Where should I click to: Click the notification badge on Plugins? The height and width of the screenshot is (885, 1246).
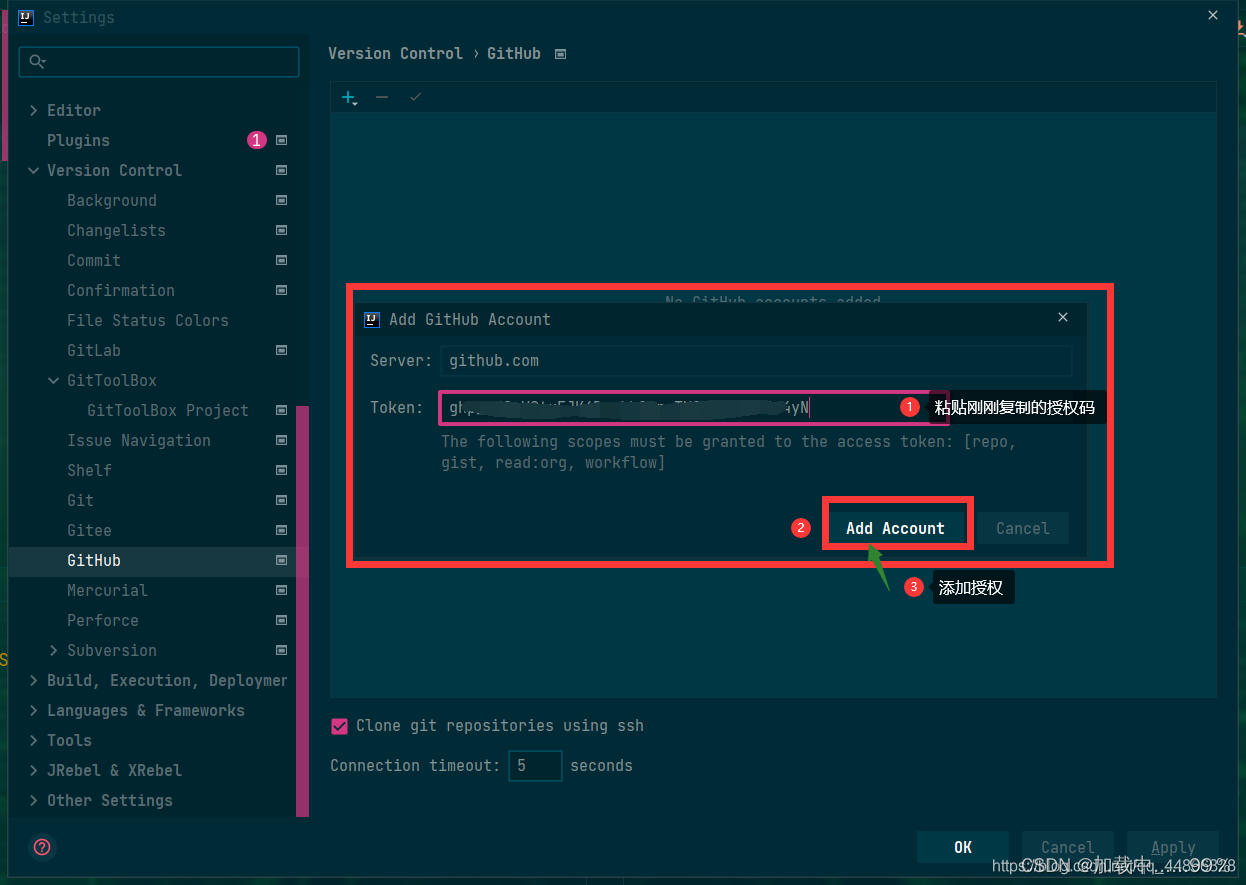[x=256, y=140]
